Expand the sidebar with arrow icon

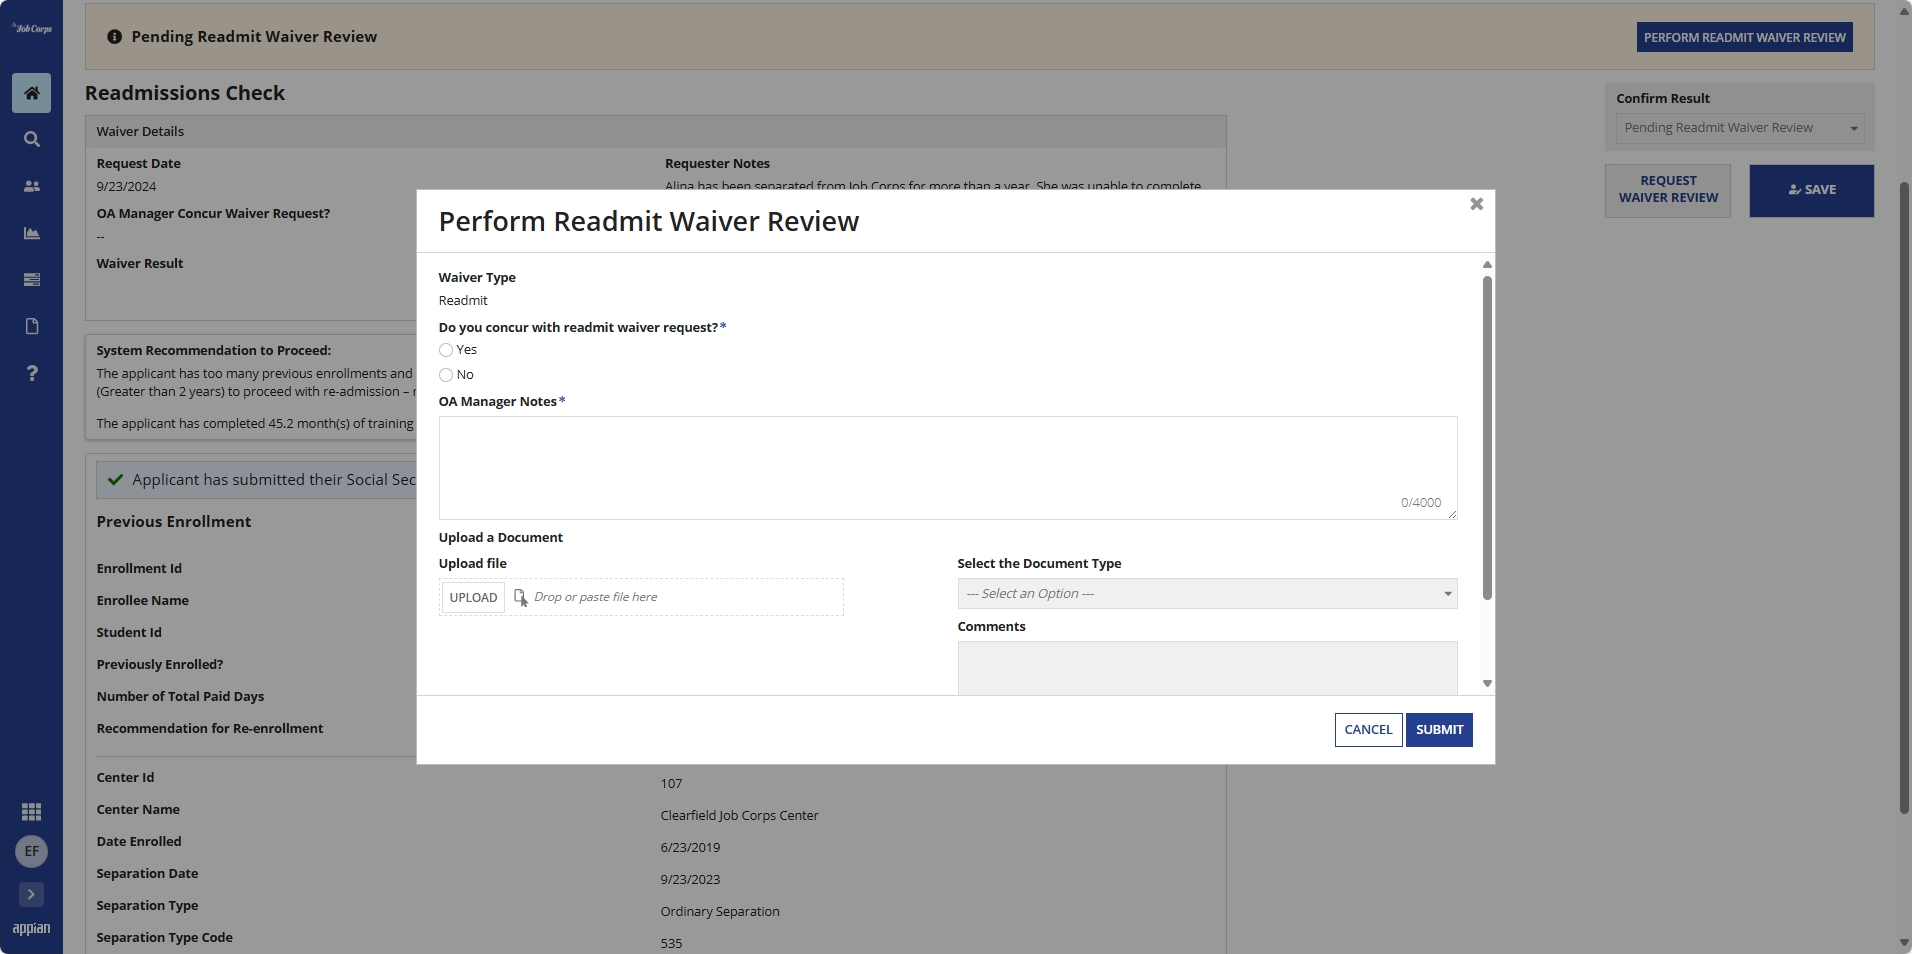point(31,894)
